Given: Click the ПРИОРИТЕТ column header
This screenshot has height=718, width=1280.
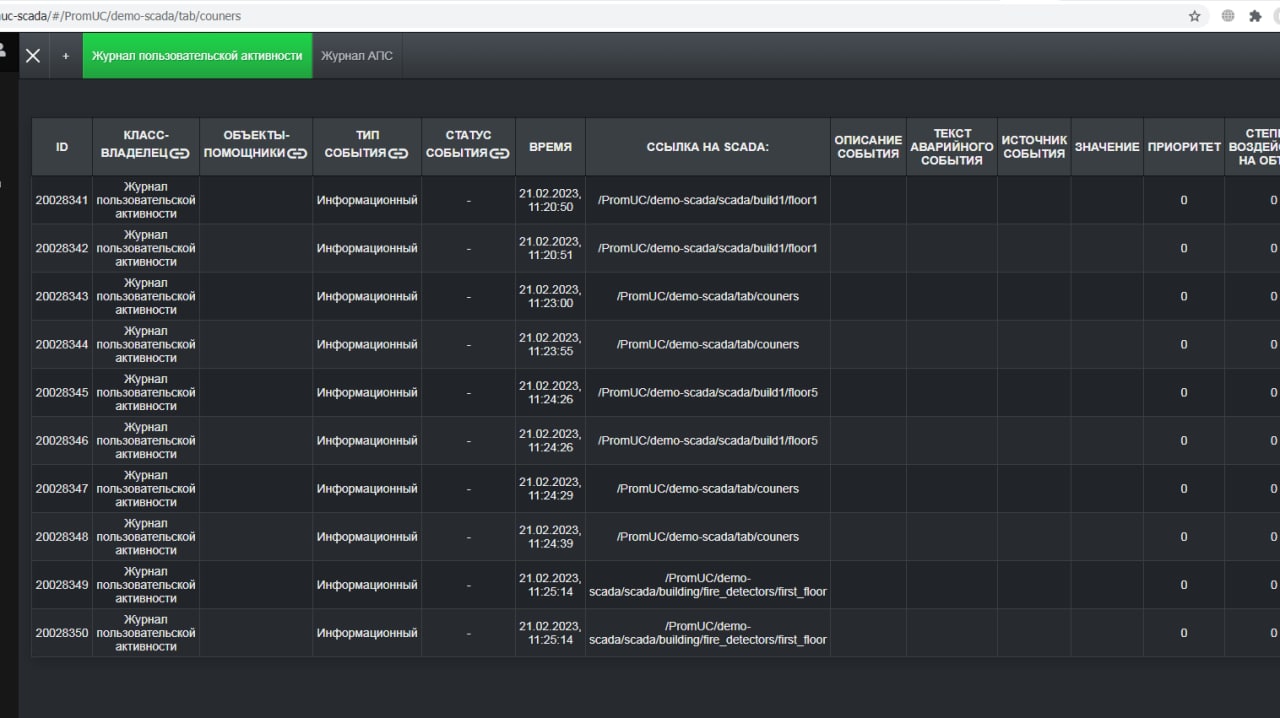Looking at the screenshot, I should click(1184, 147).
